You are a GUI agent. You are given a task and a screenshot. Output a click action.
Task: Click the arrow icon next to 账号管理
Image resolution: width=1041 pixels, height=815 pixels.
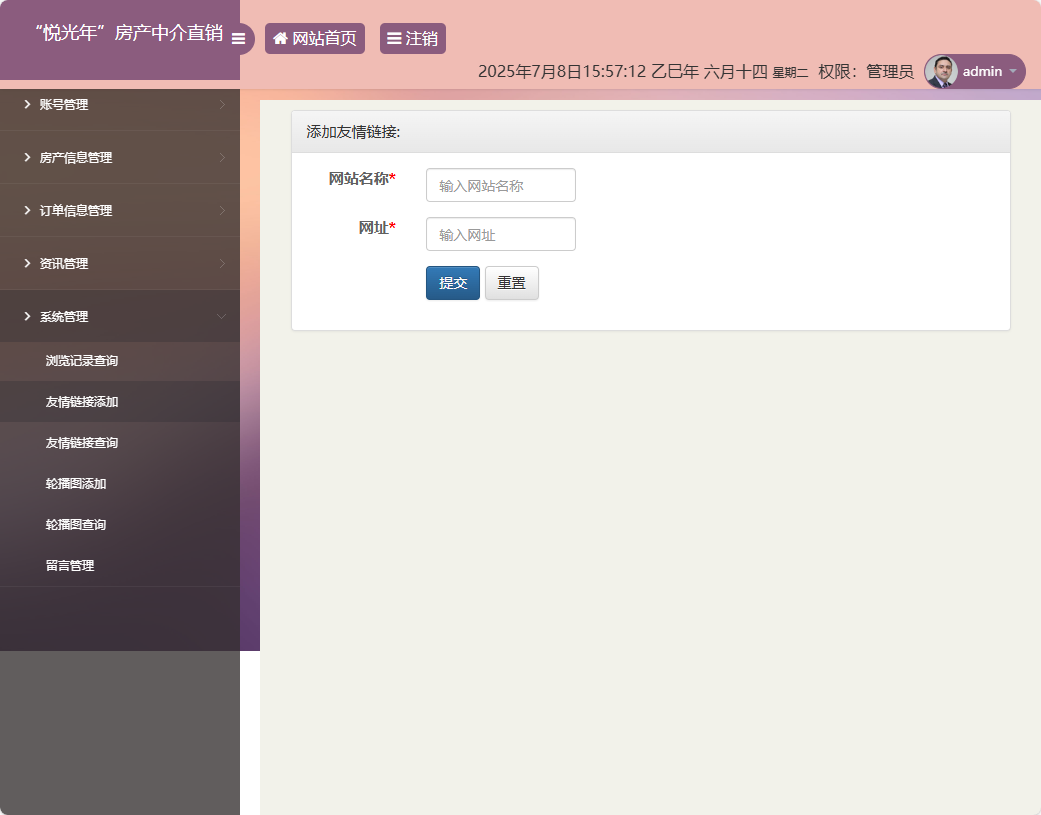pos(224,104)
